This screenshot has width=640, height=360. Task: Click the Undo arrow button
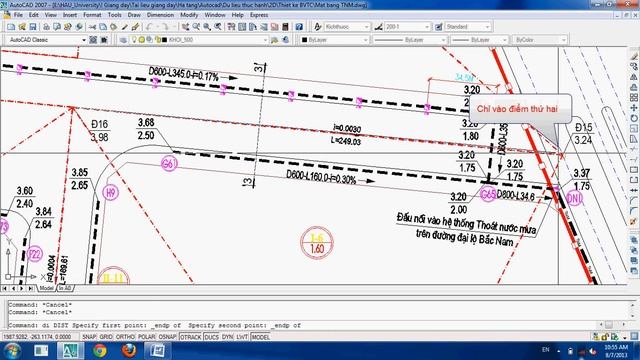click(149, 27)
